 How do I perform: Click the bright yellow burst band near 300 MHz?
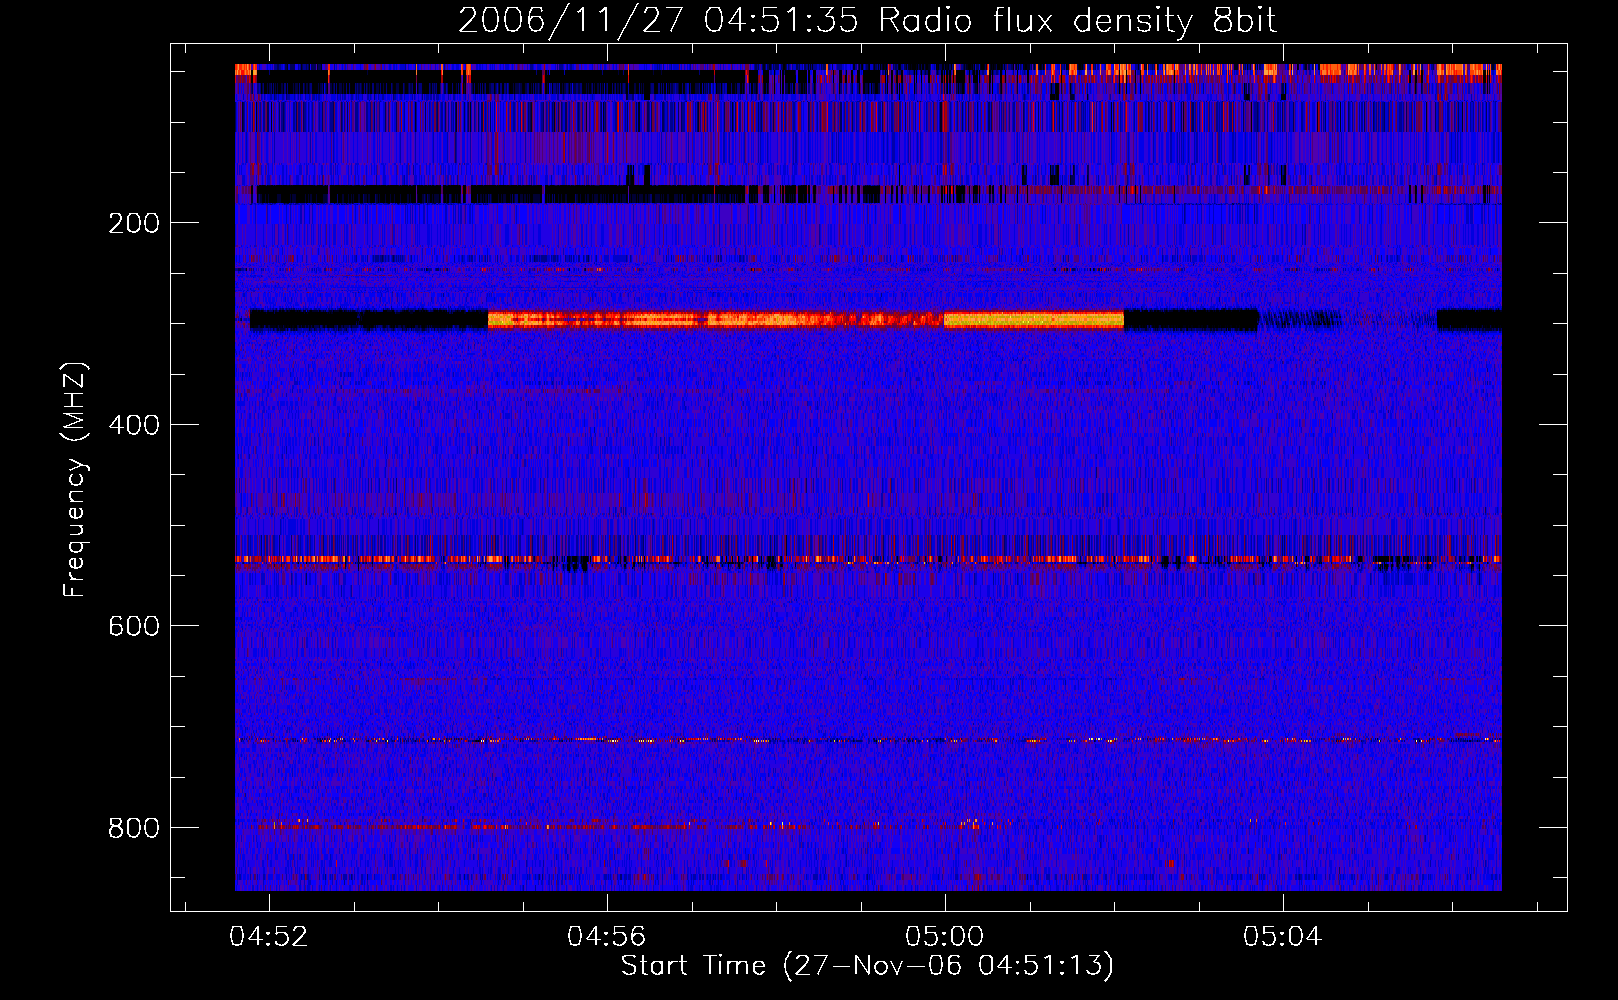tap(1034, 320)
